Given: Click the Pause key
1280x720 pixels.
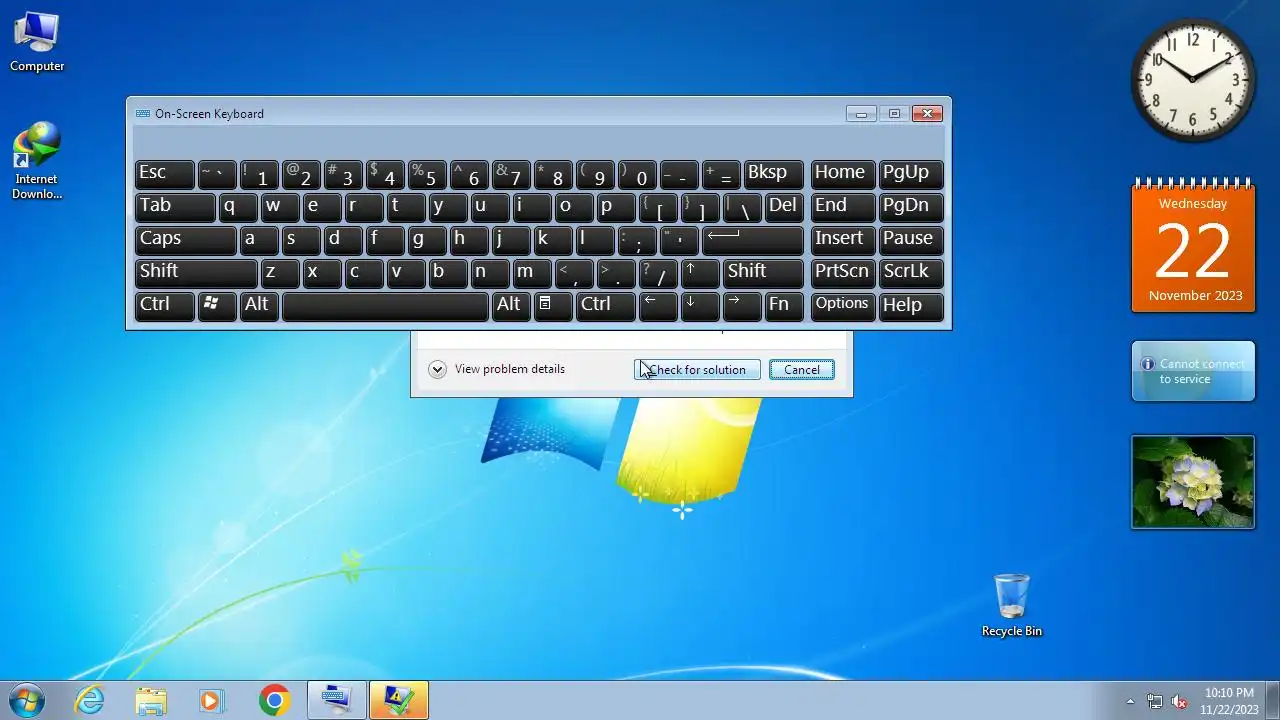Looking at the screenshot, I should (910, 240).
